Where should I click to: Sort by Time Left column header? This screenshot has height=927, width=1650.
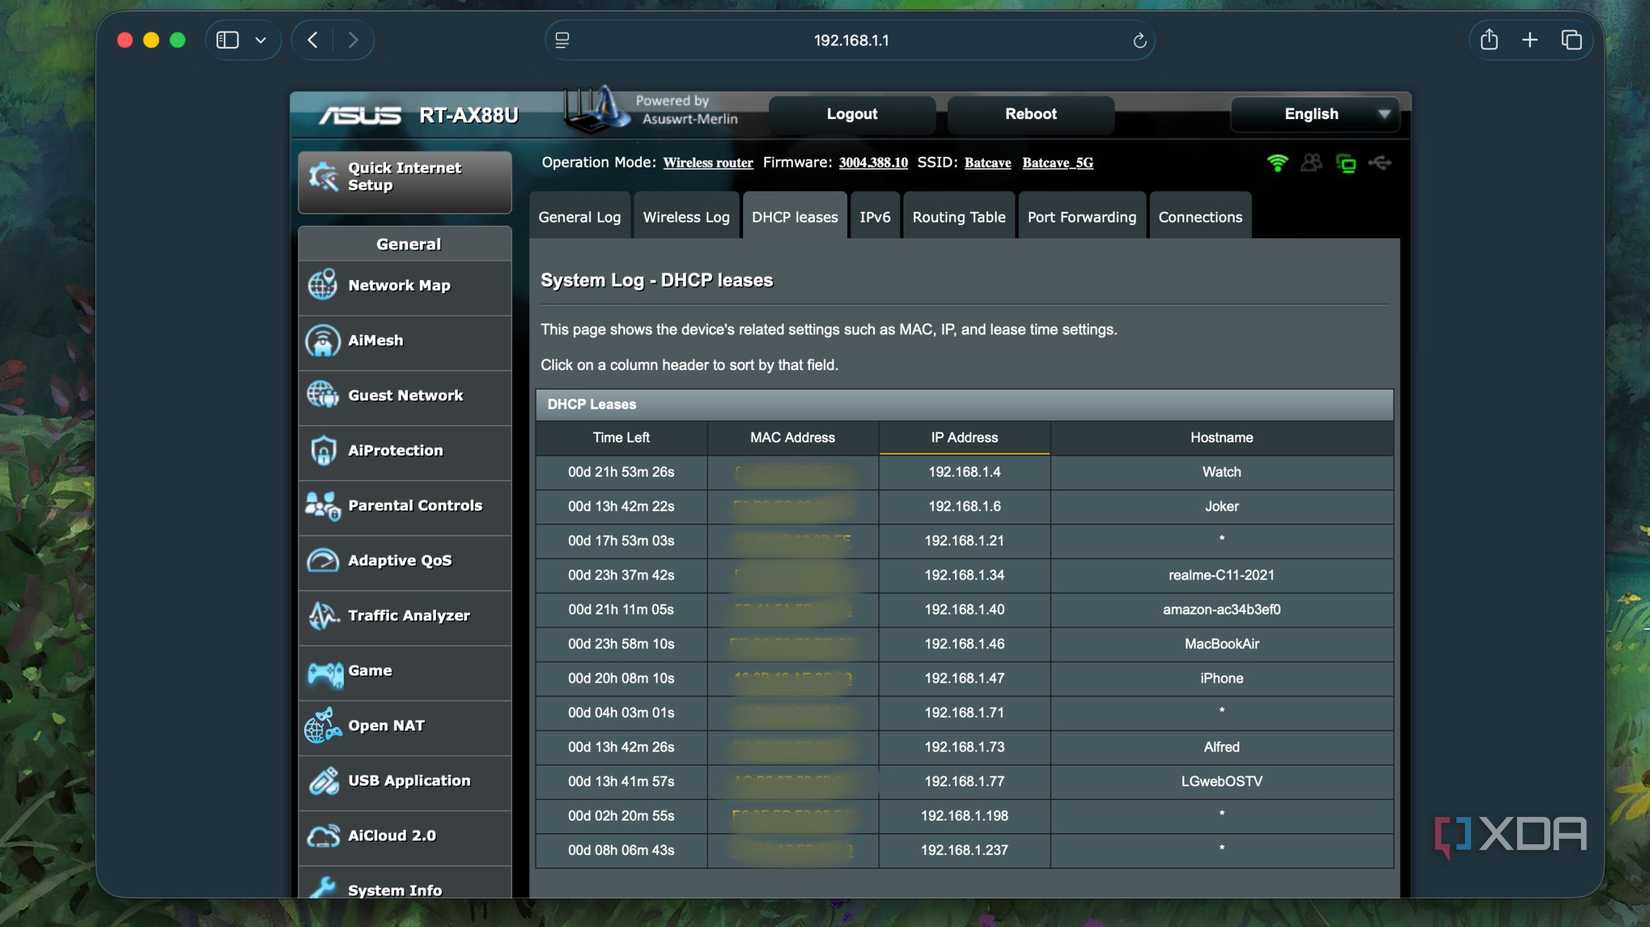621,438
